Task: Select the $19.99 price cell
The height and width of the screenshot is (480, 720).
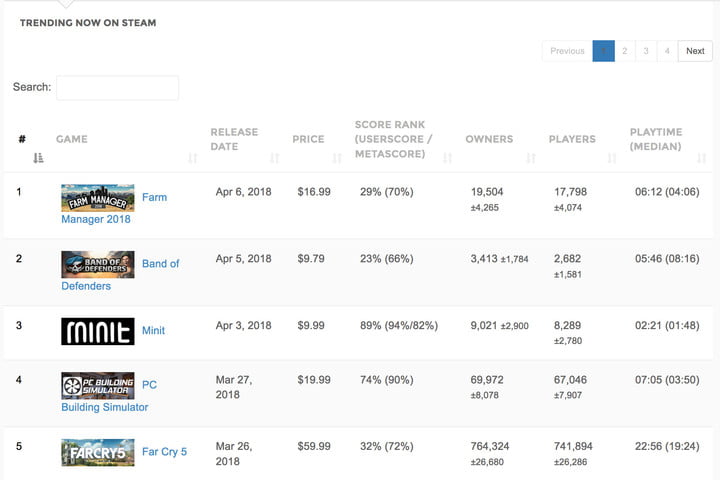Action: [x=314, y=380]
